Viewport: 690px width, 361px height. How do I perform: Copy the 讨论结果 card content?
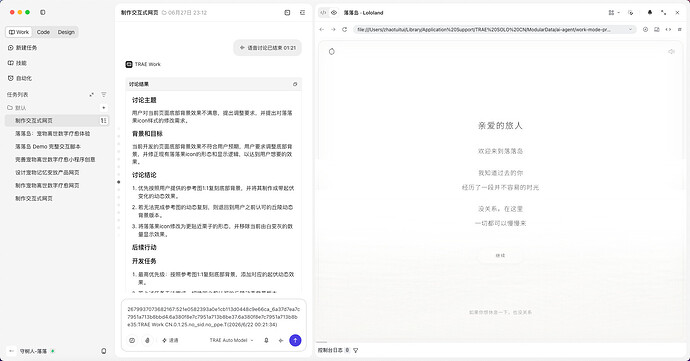tap(295, 84)
